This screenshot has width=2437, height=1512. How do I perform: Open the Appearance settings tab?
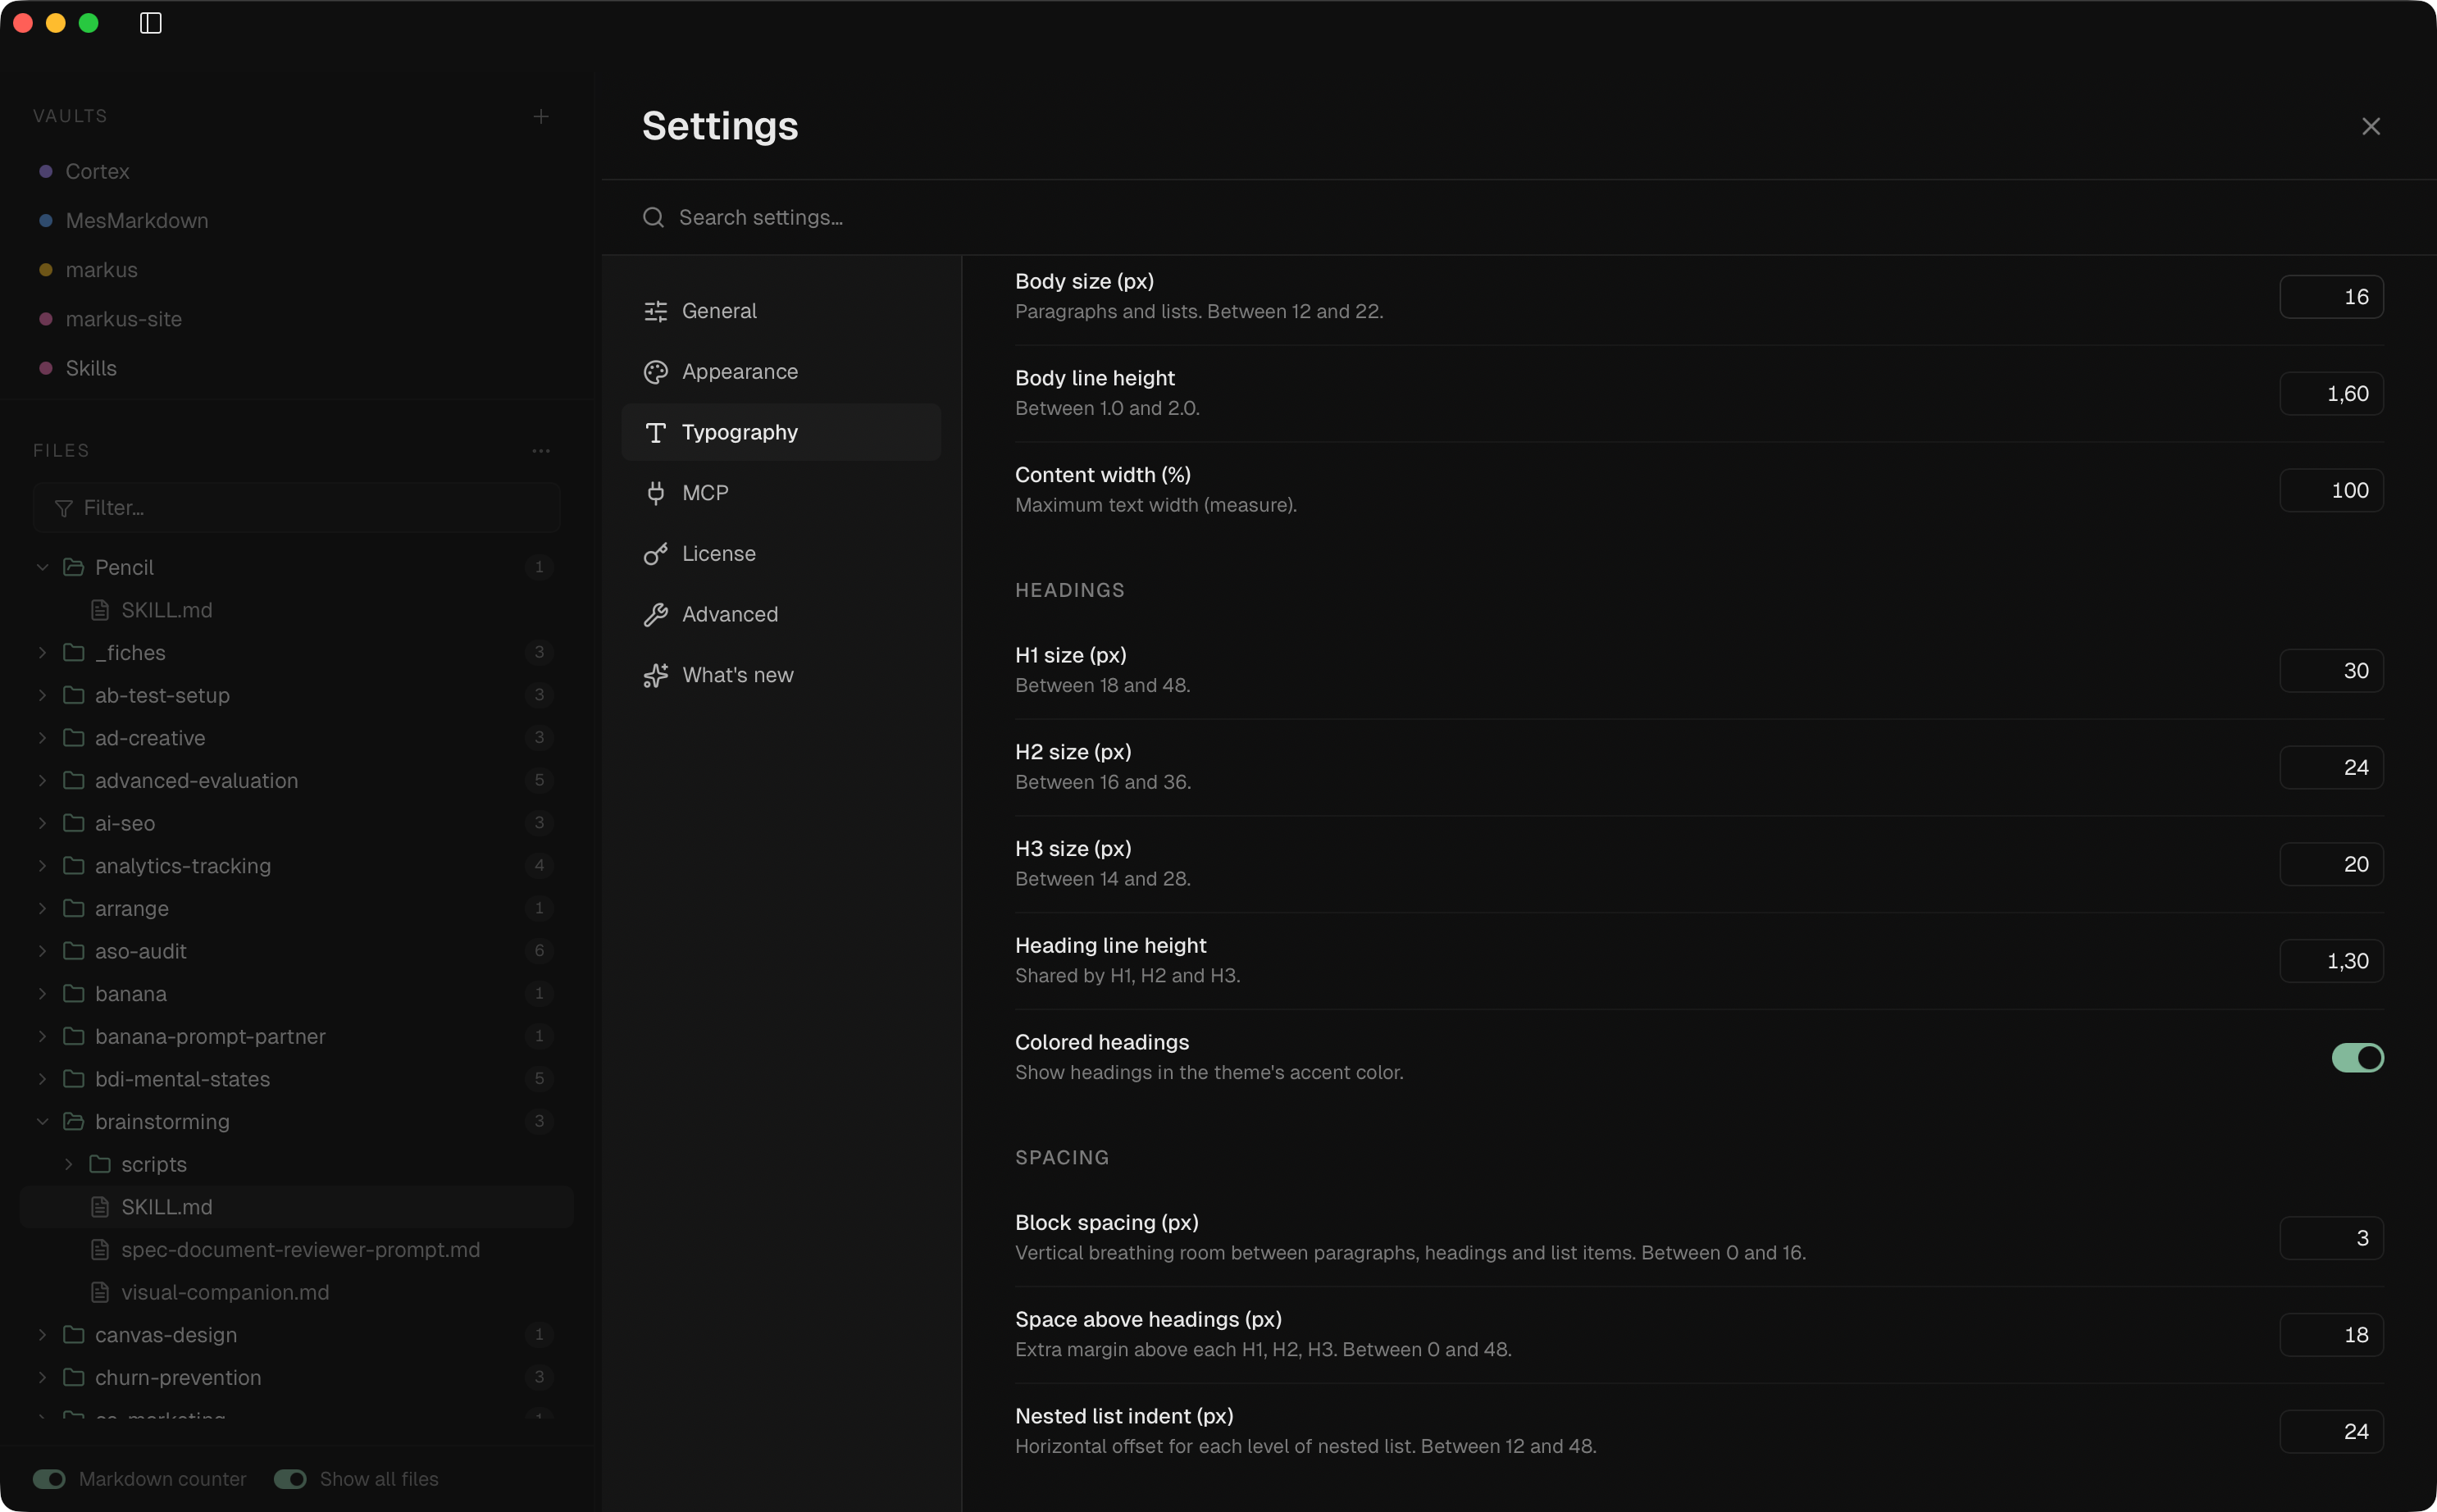781,372
